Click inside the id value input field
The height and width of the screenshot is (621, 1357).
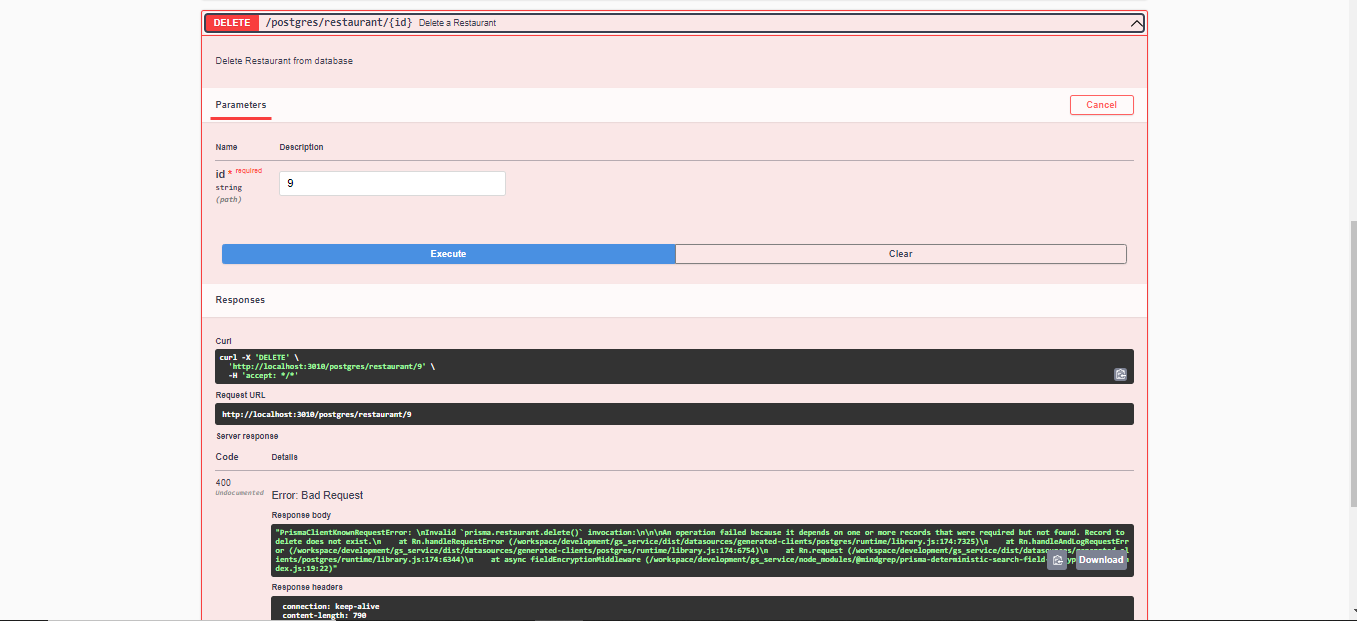pos(391,183)
